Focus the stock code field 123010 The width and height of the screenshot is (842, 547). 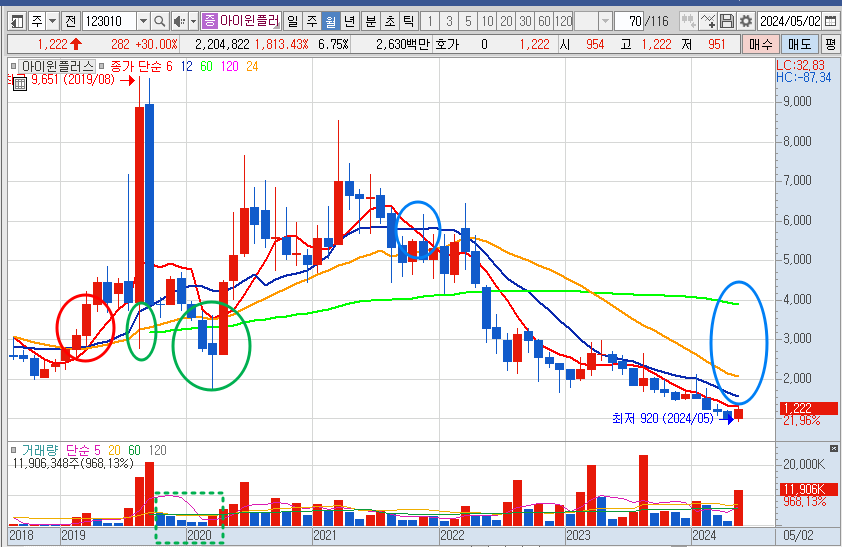[x=110, y=21]
